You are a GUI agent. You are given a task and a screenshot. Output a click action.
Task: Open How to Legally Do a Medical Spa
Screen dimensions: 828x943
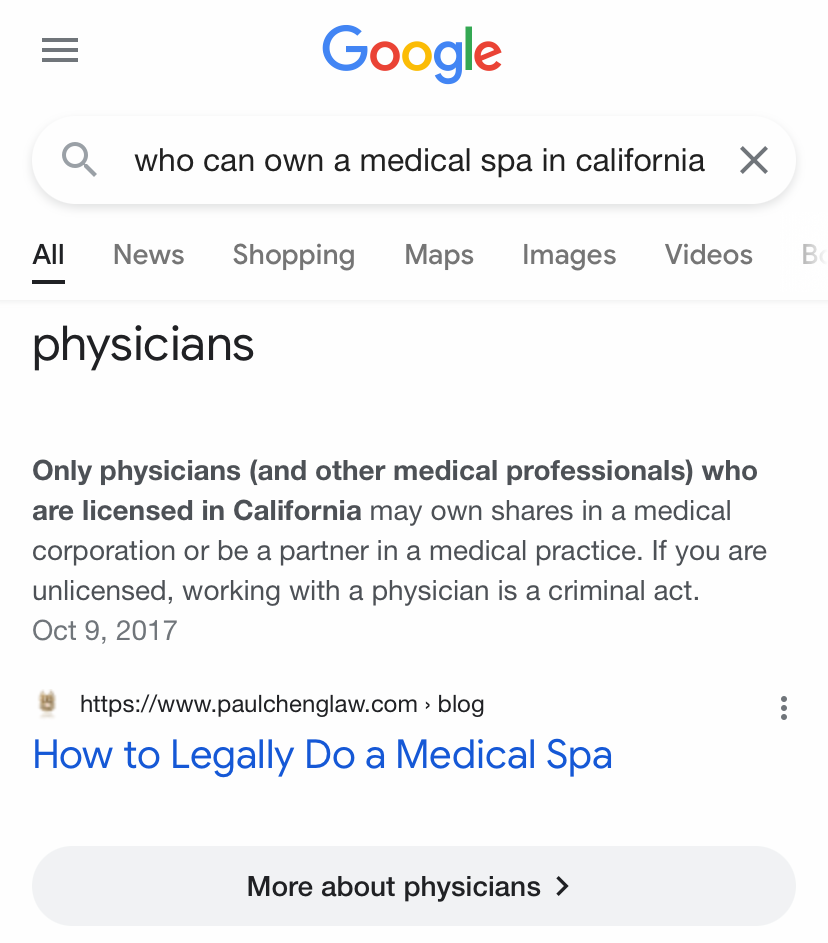click(x=322, y=754)
